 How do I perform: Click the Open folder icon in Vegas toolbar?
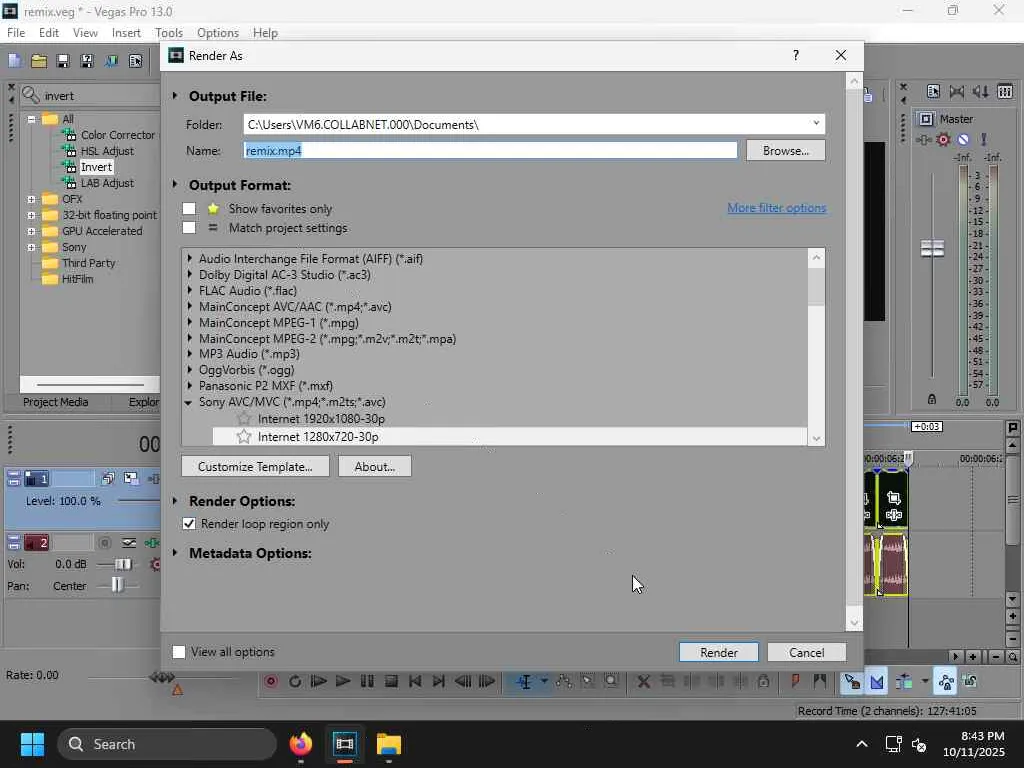coord(39,61)
